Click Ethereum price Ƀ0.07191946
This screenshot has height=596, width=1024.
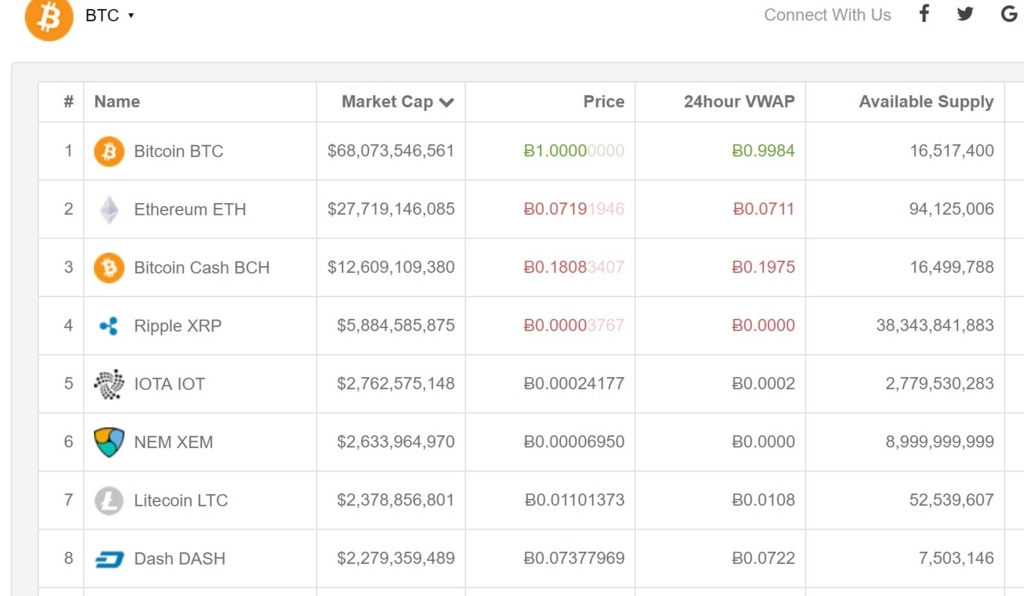pos(574,209)
